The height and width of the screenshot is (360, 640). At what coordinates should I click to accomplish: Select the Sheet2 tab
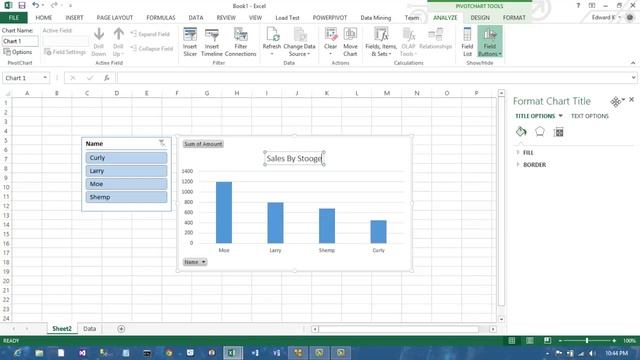(x=62, y=329)
